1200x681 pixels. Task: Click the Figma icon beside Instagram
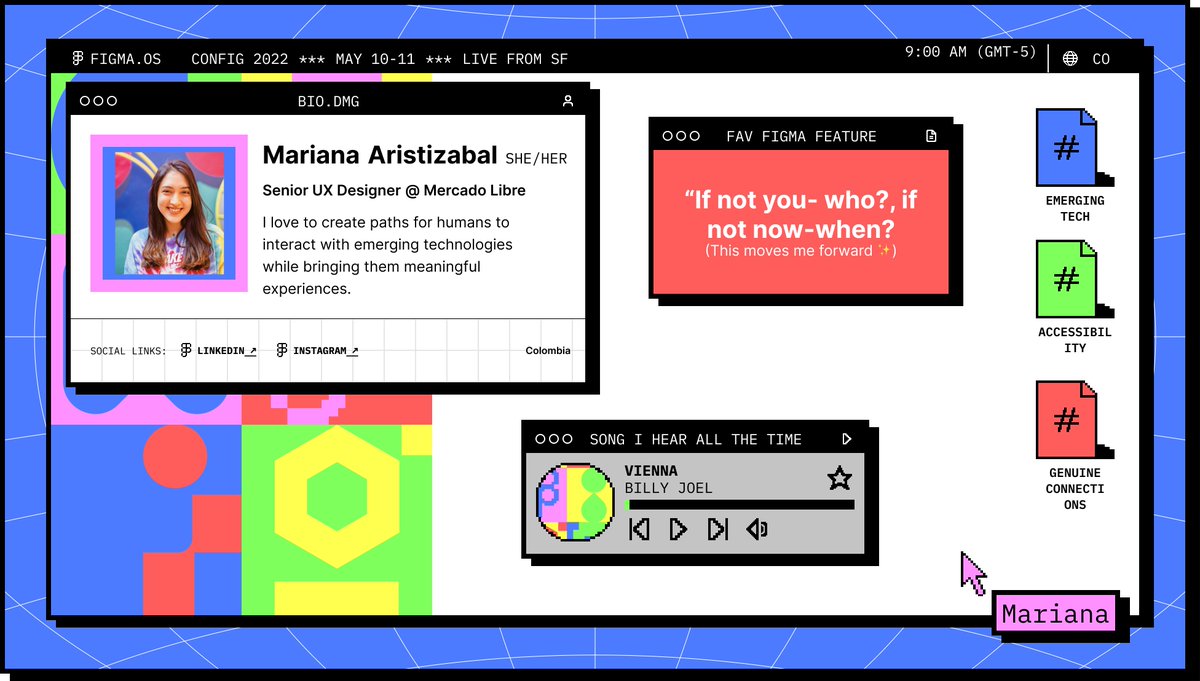coord(282,351)
